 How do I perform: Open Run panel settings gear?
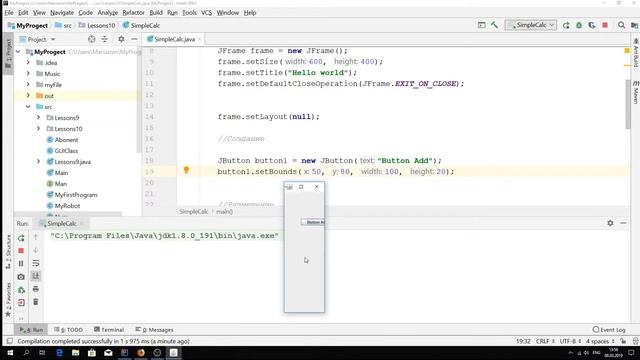pos(610,223)
